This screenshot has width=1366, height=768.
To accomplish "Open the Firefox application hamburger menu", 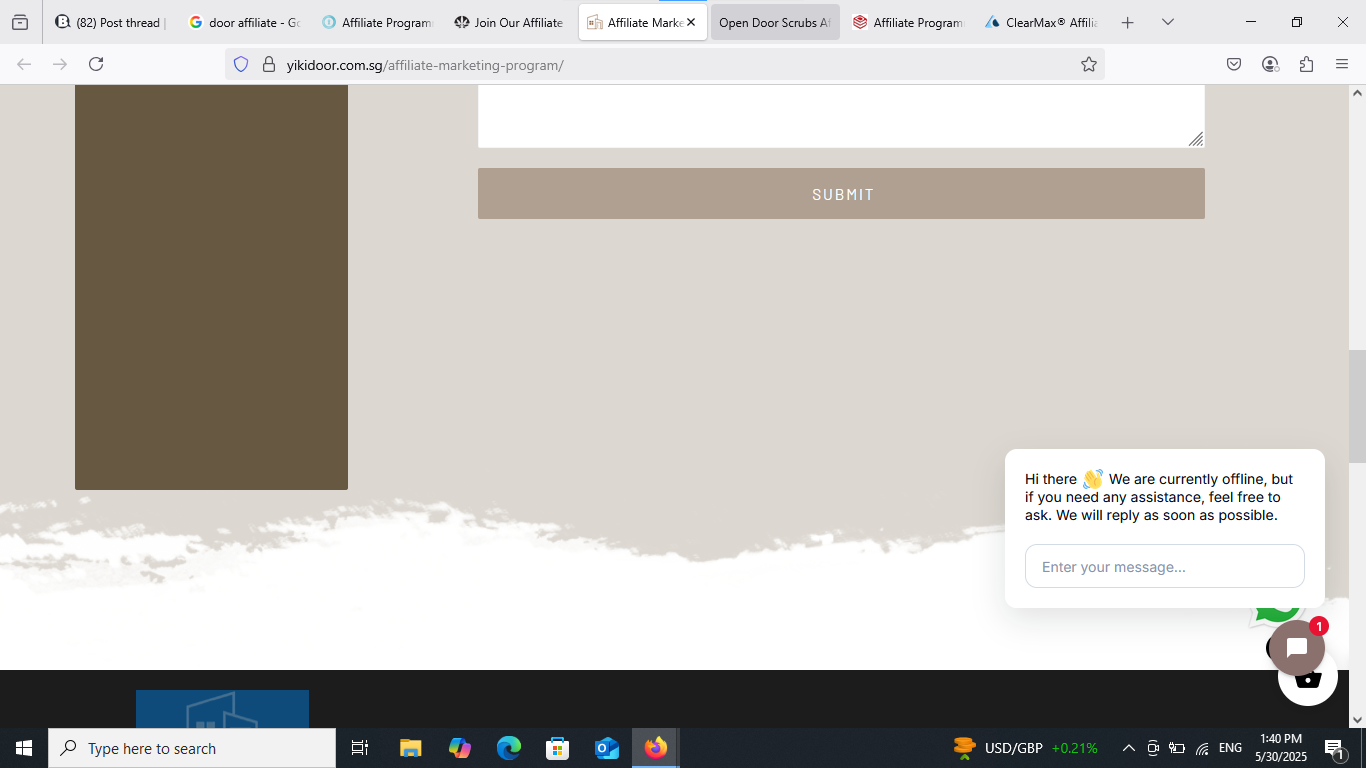I will pos(1342,64).
